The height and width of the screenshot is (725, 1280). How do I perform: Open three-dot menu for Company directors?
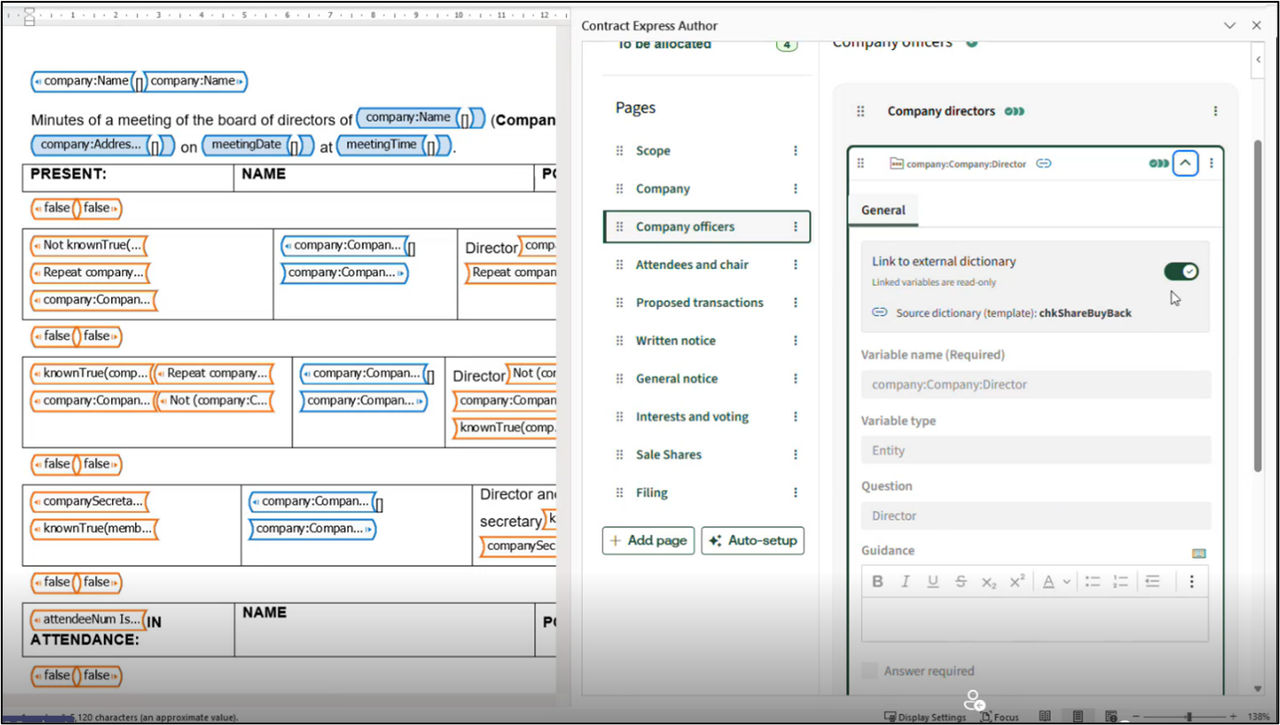coord(1215,111)
